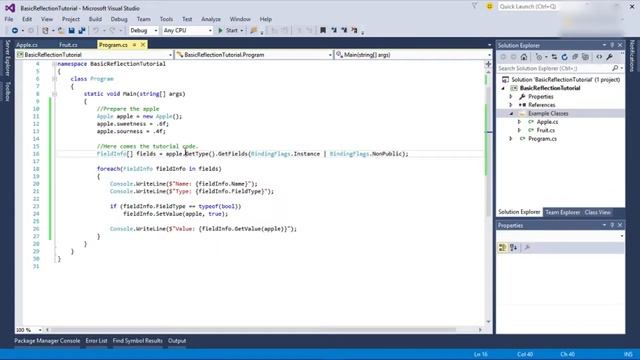Click the Quick Launch search field
The image size is (640, 360).
click(x=528, y=7)
